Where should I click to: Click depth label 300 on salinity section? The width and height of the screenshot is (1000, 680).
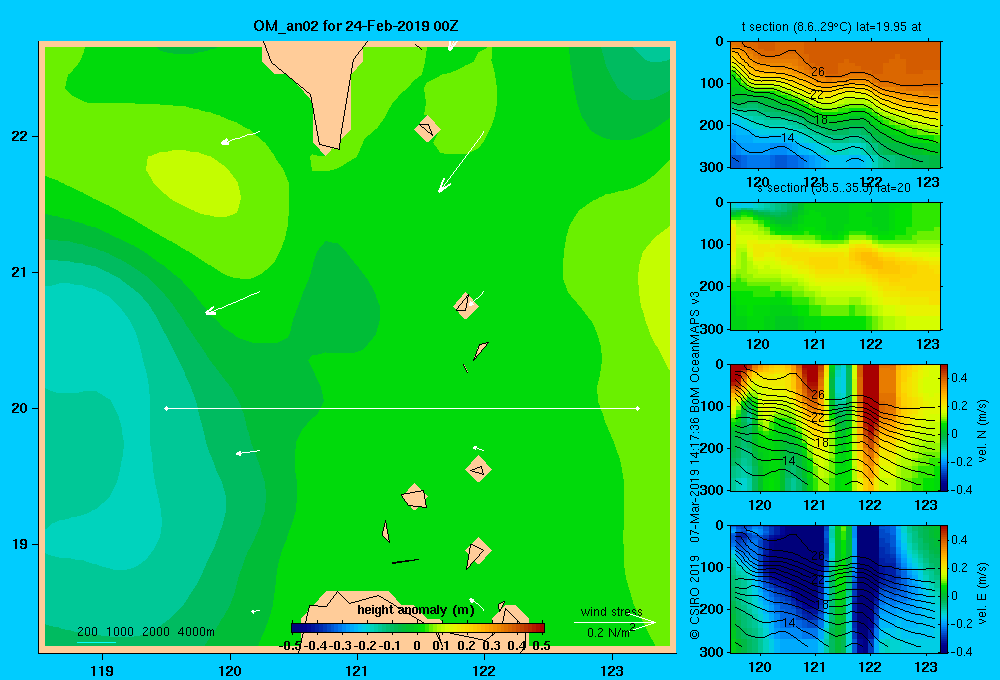pos(712,329)
